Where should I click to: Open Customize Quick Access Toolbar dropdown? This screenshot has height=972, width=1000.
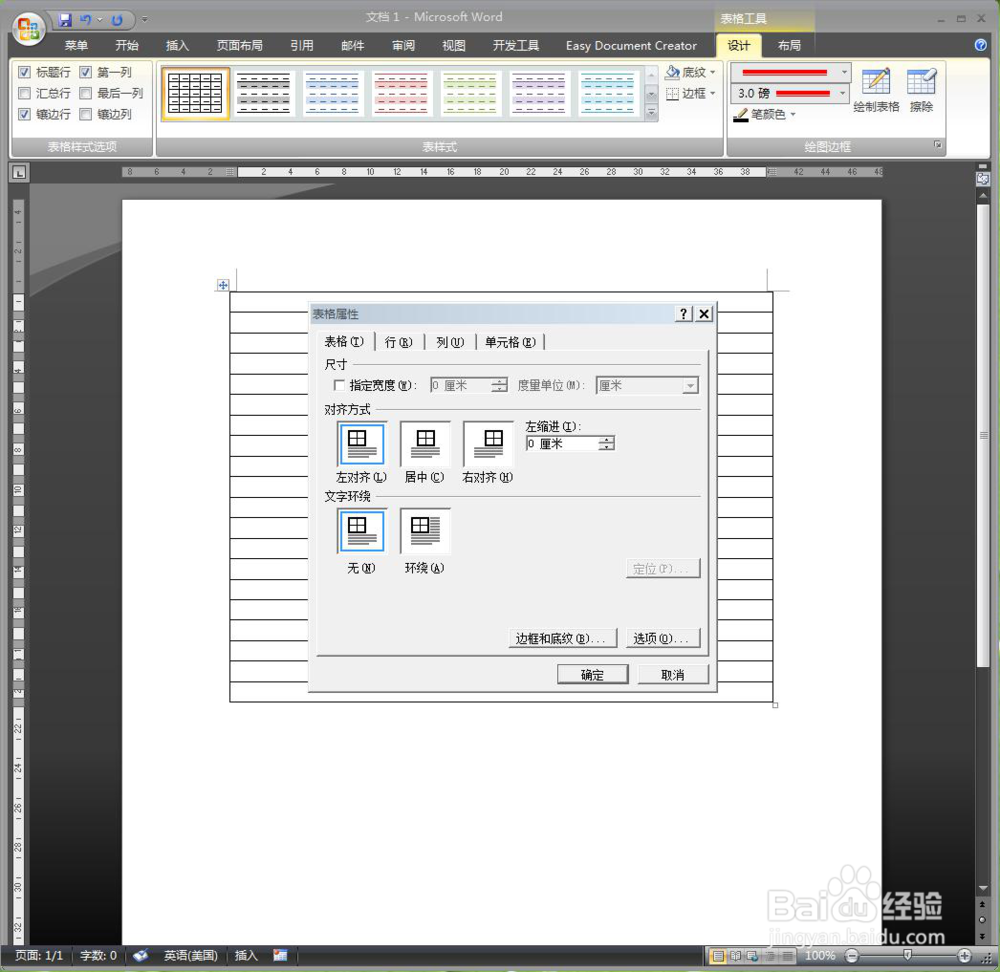point(145,20)
